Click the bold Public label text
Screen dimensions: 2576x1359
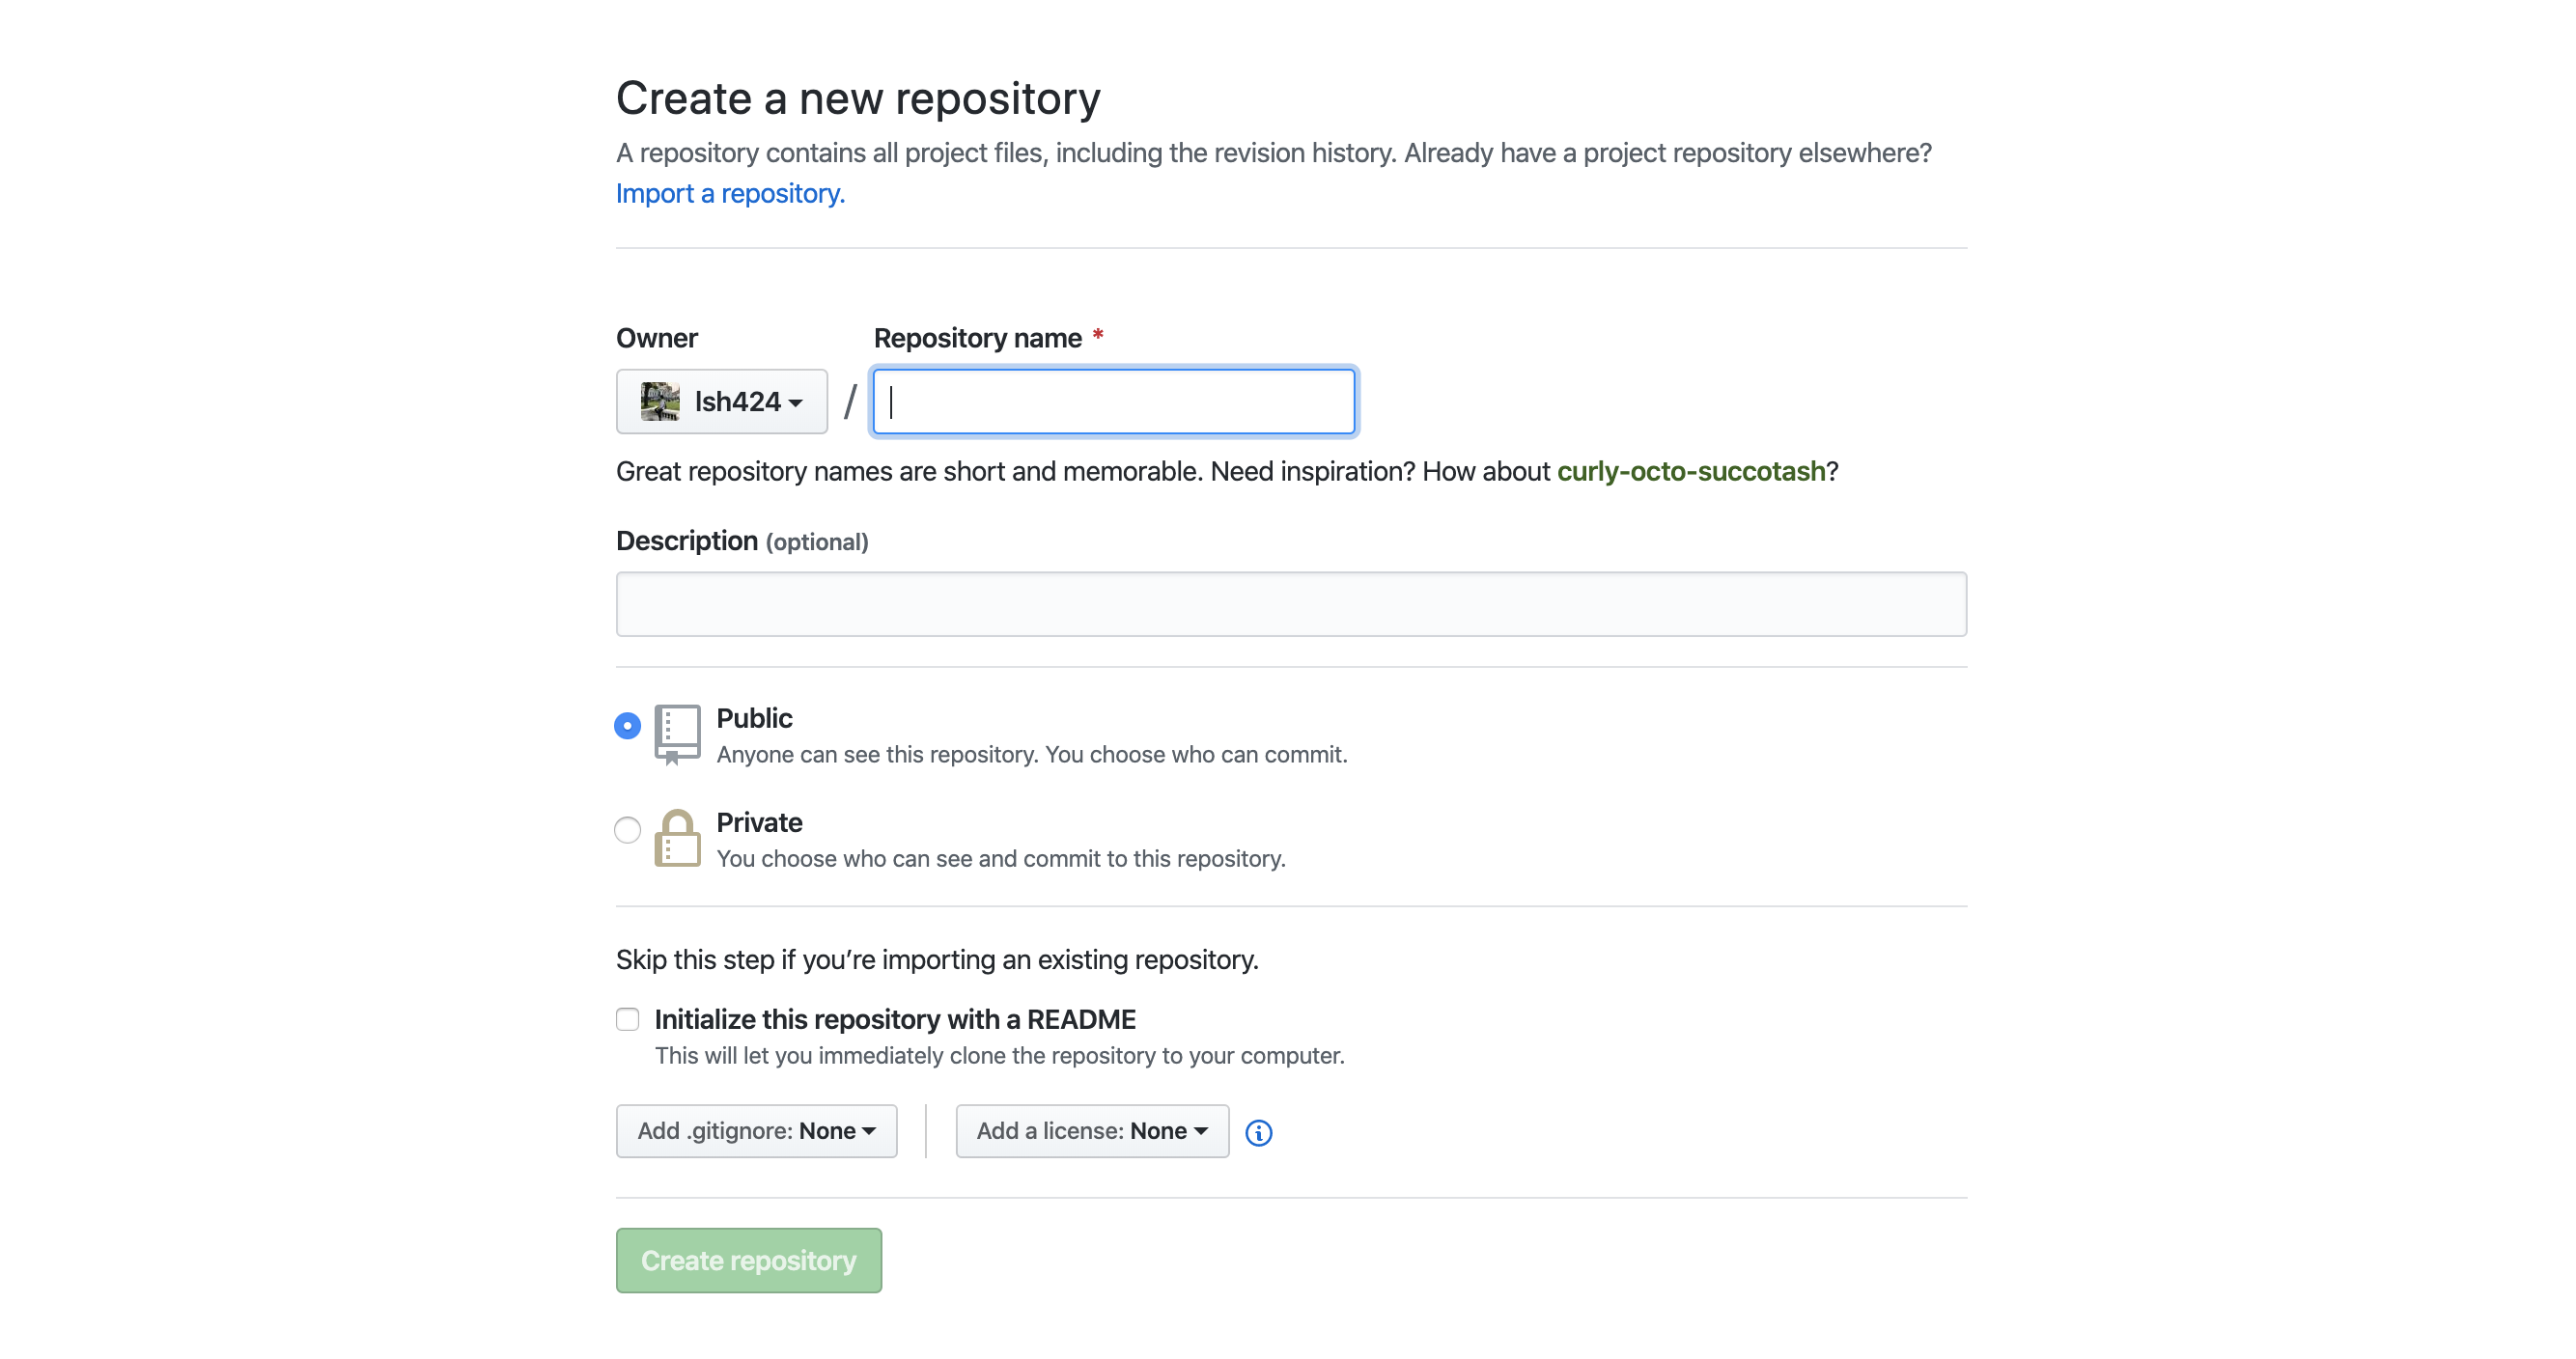(754, 718)
